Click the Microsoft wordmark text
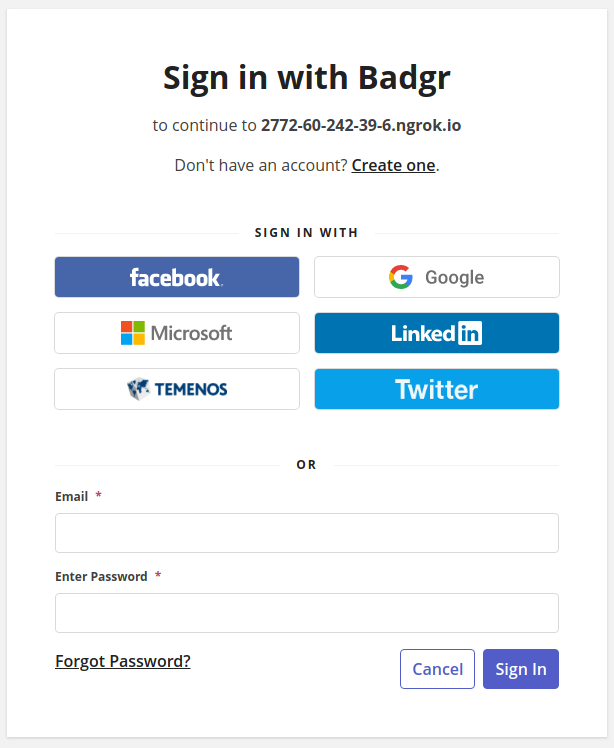 click(191, 333)
